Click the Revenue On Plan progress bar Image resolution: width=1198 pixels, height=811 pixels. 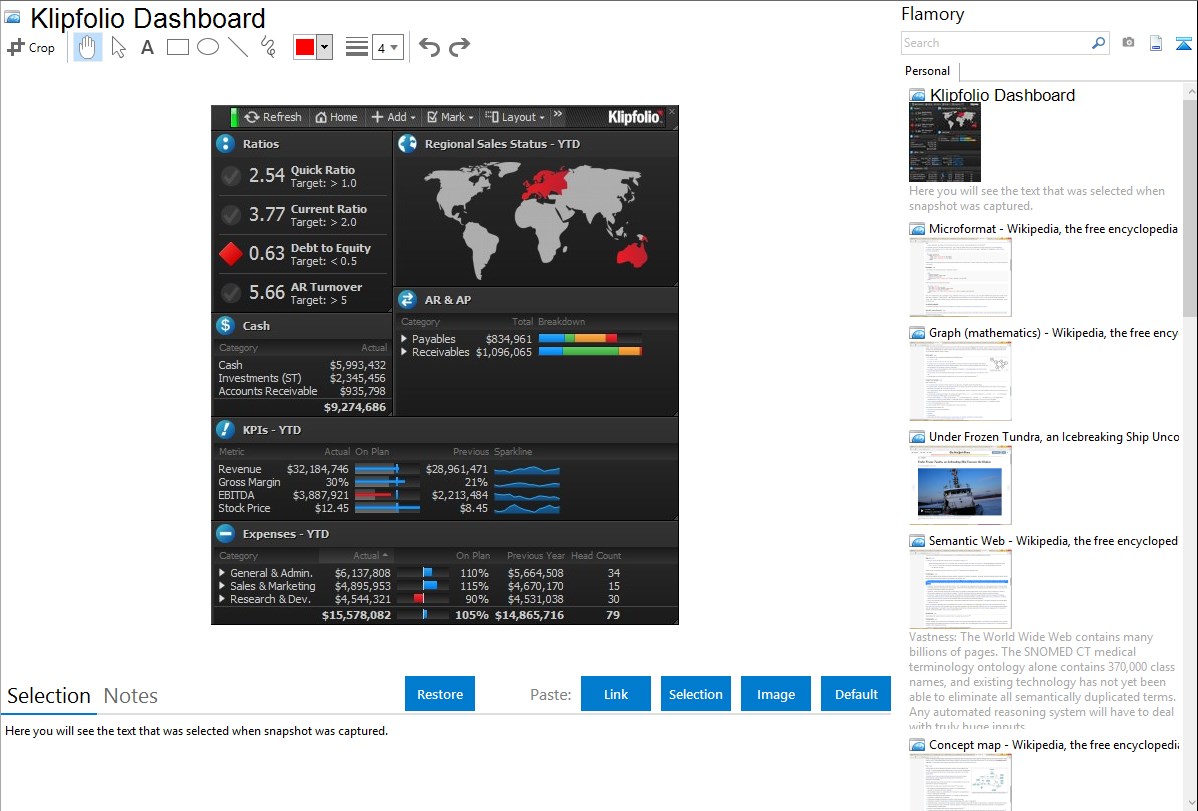coord(387,469)
